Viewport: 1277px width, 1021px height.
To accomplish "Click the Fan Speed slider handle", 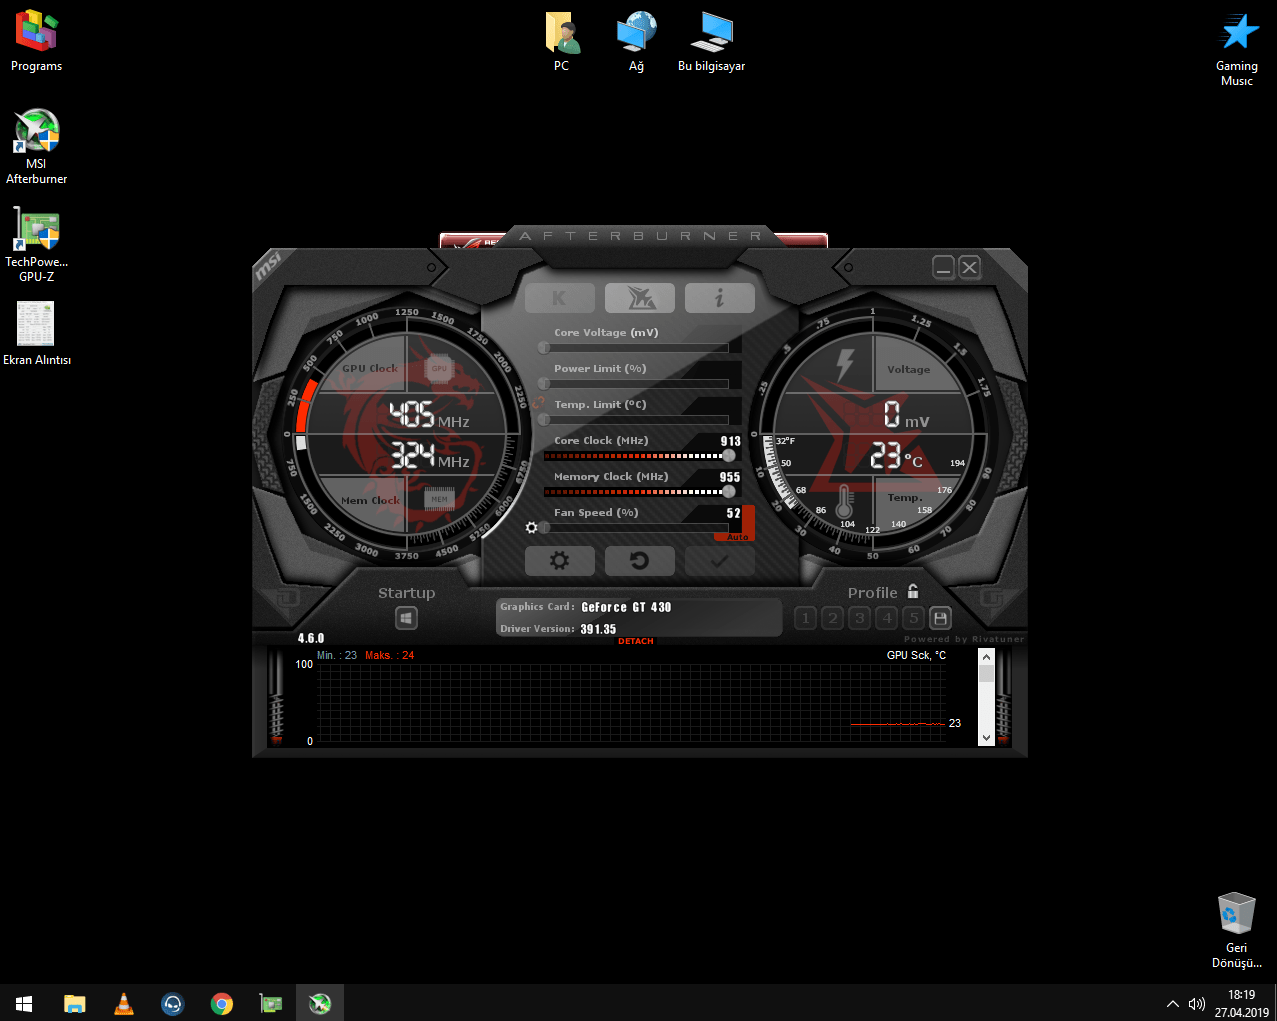I will tap(544, 528).
